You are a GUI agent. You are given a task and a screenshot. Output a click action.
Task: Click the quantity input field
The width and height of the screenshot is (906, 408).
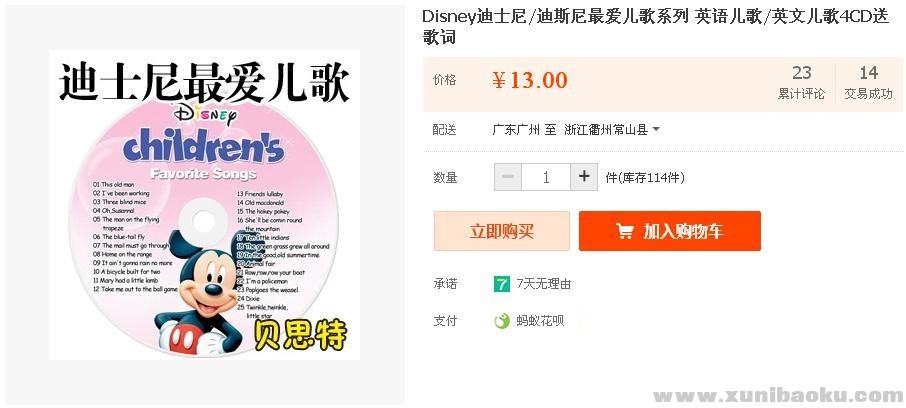pos(546,177)
